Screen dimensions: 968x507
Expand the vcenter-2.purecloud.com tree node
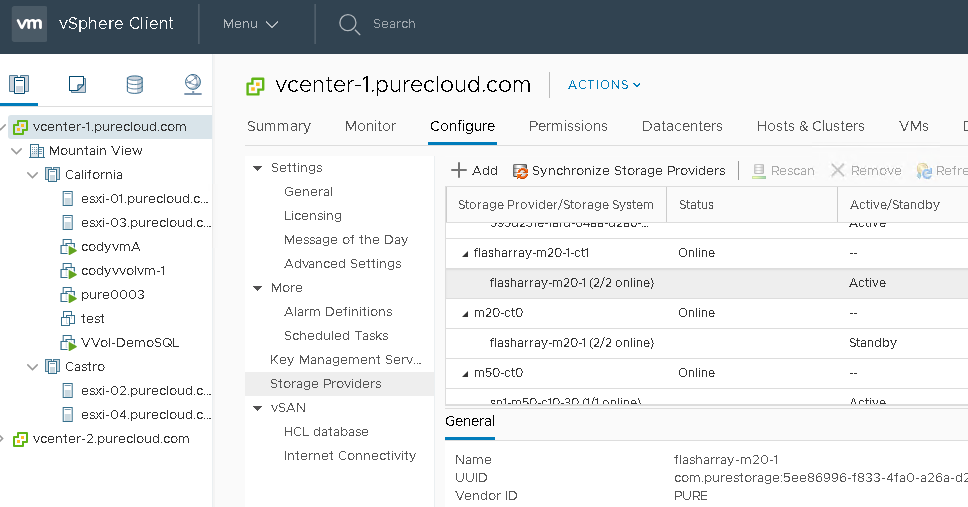(x=4, y=439)
